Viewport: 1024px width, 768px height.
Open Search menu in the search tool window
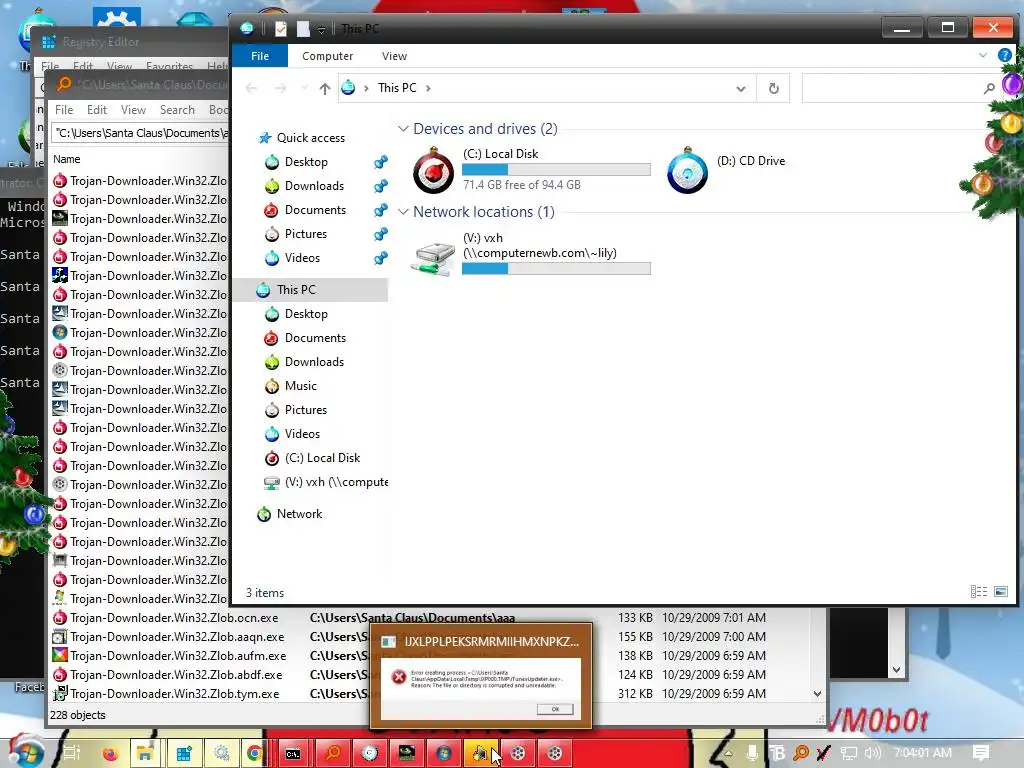tap(177, 110)
